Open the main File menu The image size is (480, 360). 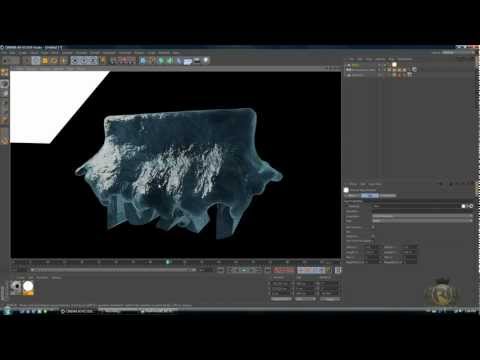pos(3,53)
